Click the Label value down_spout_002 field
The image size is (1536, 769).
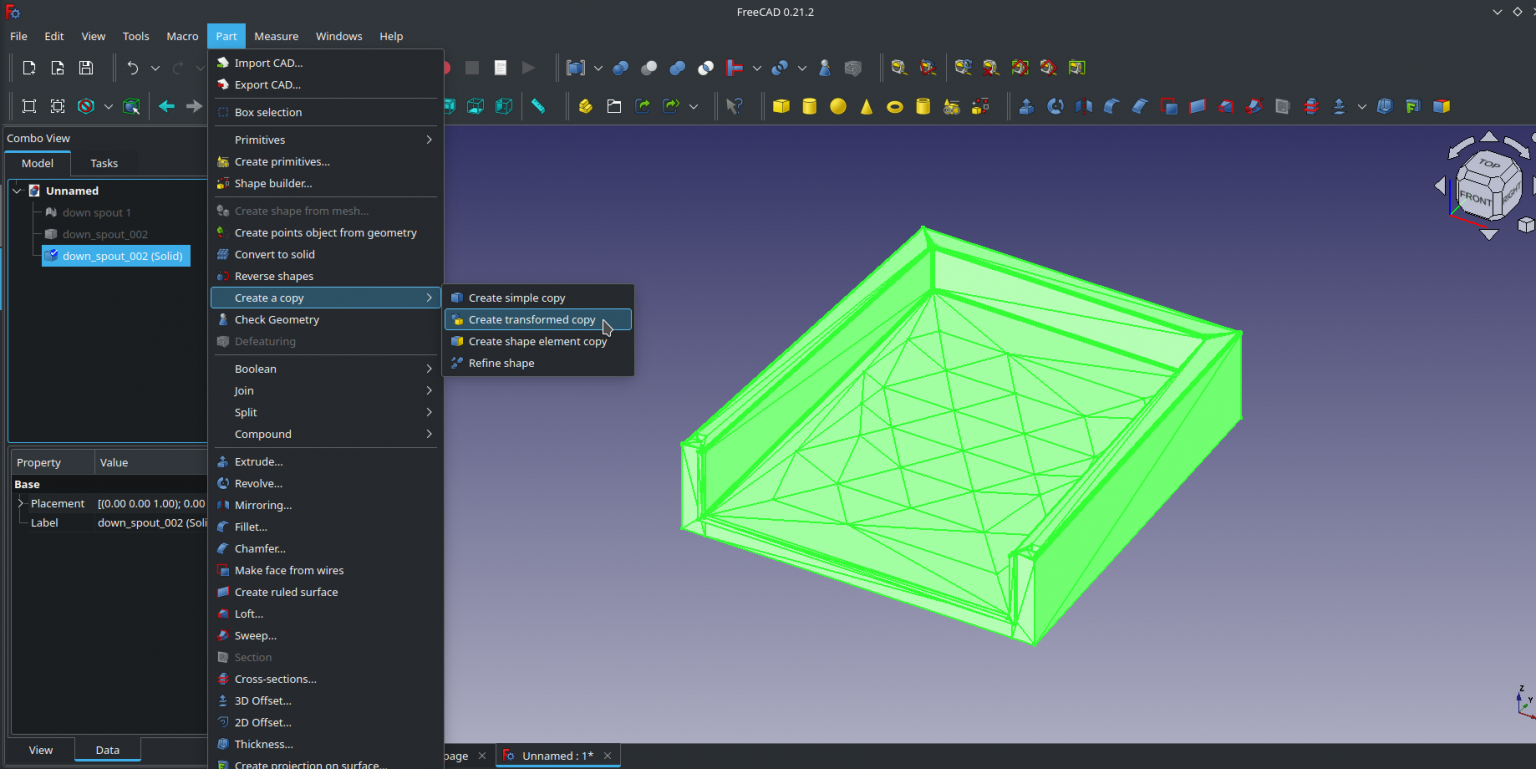coord(151,523)
